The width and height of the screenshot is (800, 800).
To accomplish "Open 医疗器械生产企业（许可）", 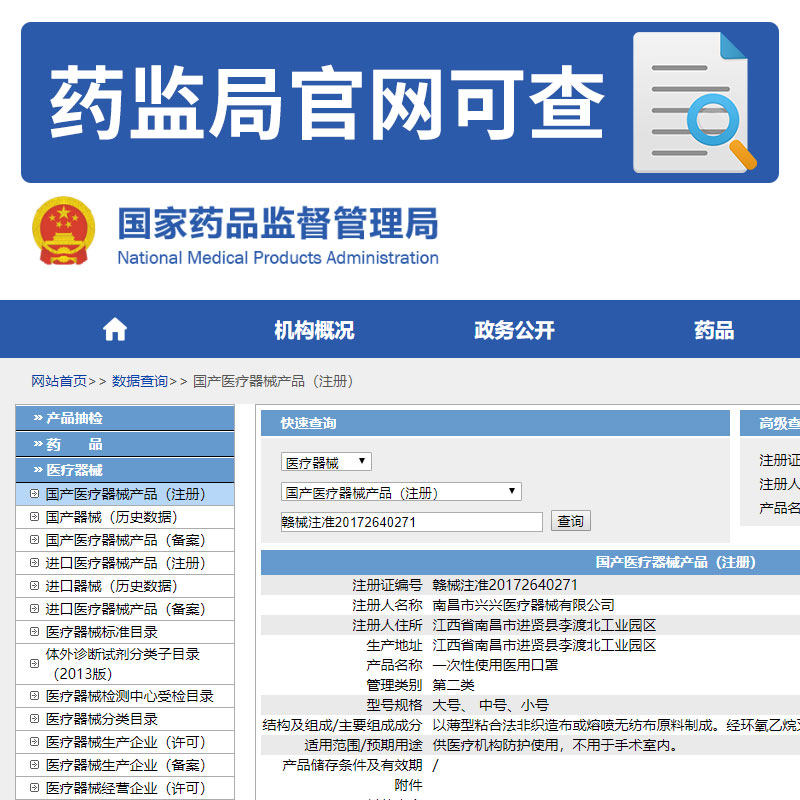I will tap(125, 742).
